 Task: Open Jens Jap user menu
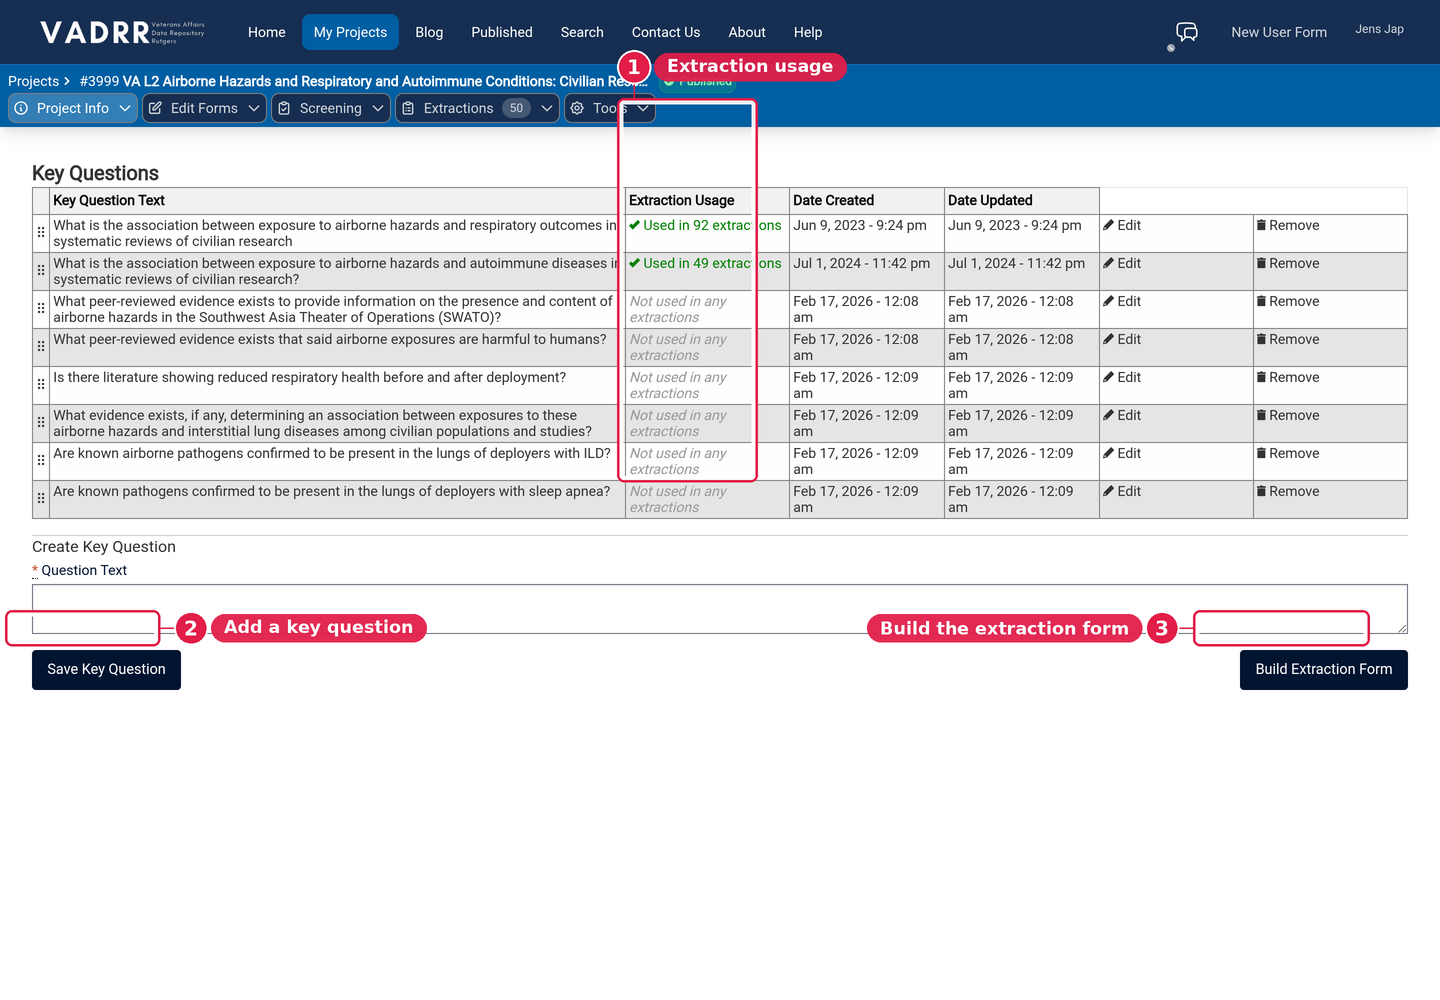click(x=1379, y=29)
